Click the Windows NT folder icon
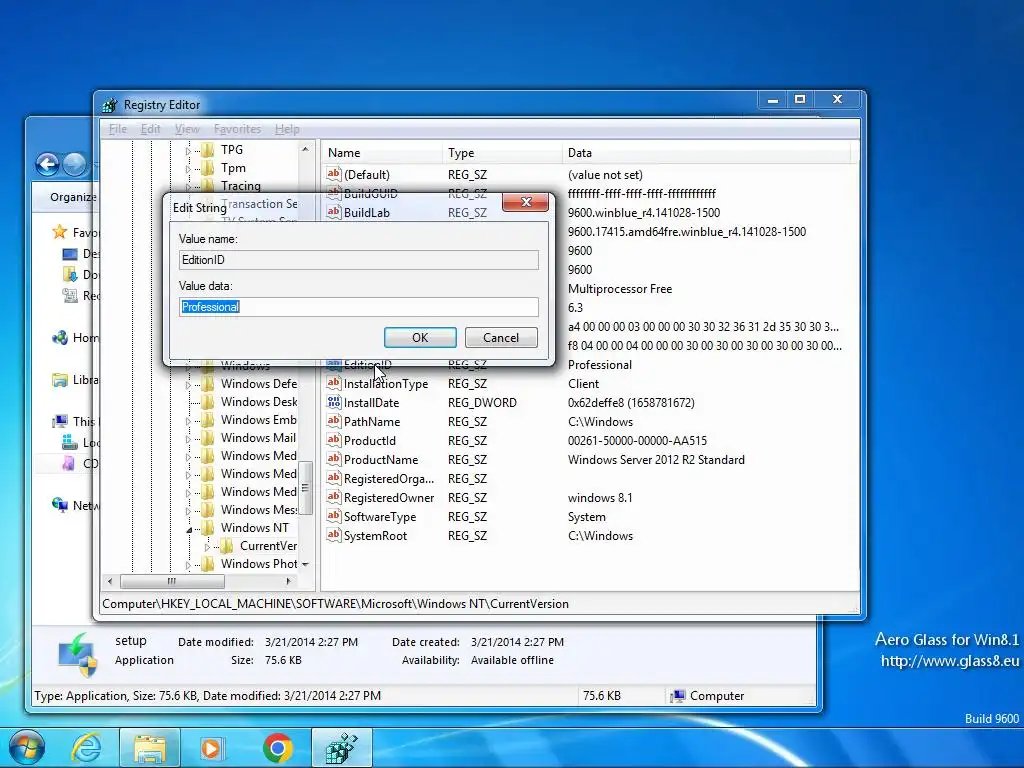Image resolution: width=1024 pixels, height=768 pixels. 208,528
